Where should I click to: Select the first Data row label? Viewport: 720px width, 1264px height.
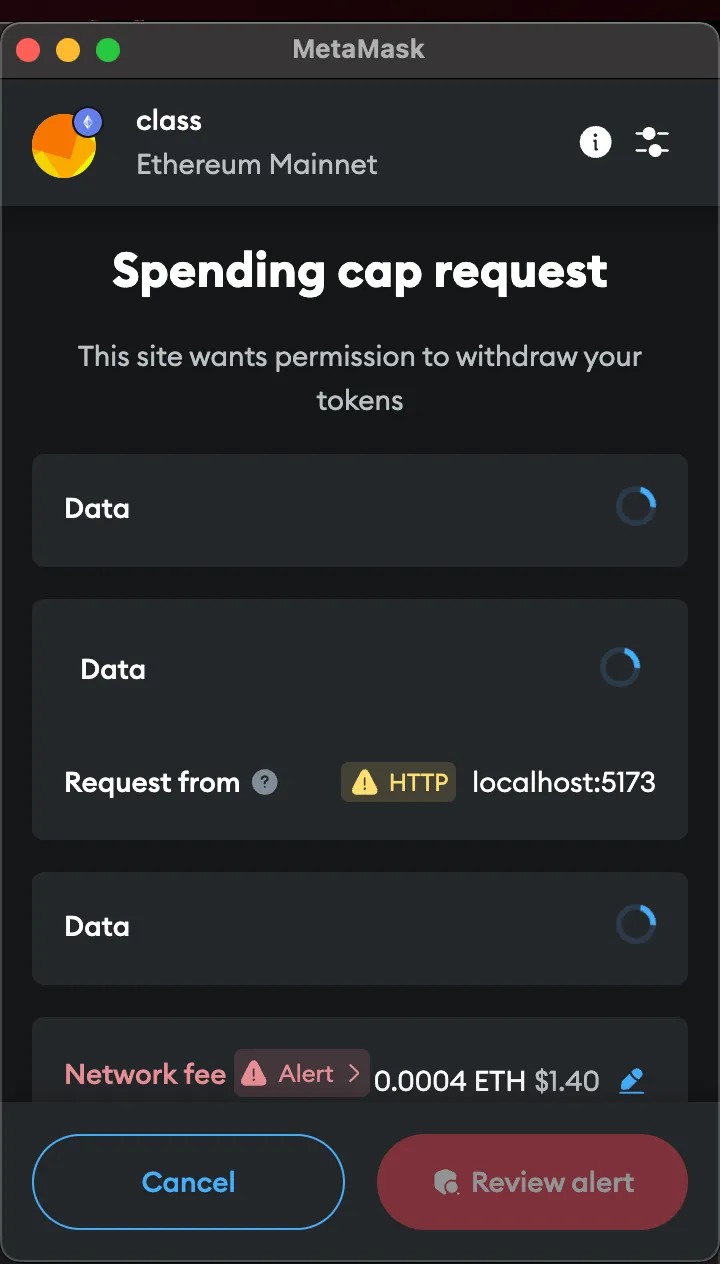coord(97,508)
